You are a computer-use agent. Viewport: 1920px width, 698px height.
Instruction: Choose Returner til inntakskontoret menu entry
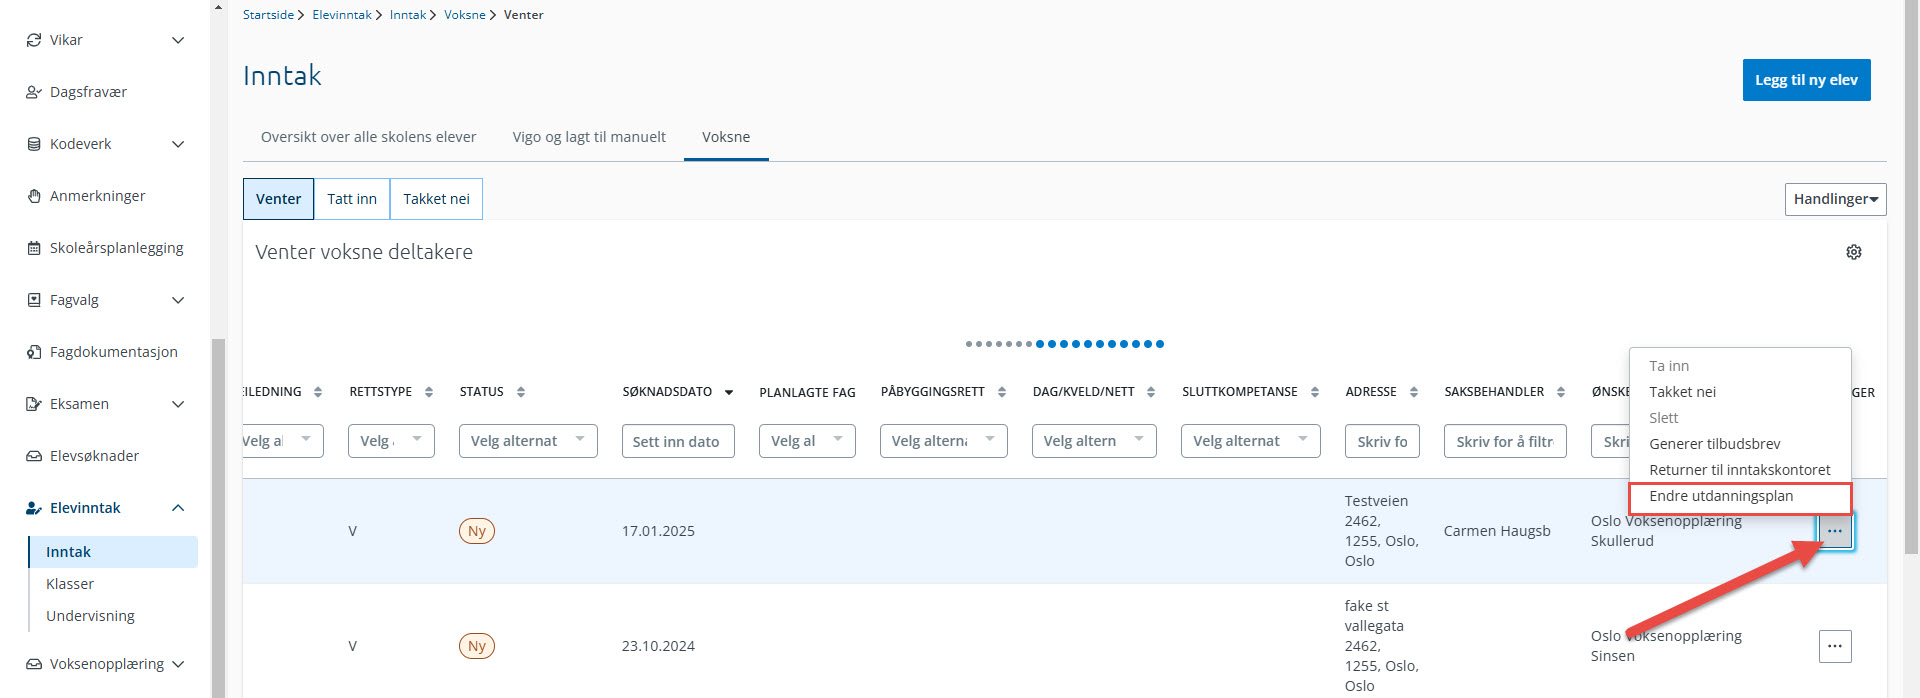1740,470
